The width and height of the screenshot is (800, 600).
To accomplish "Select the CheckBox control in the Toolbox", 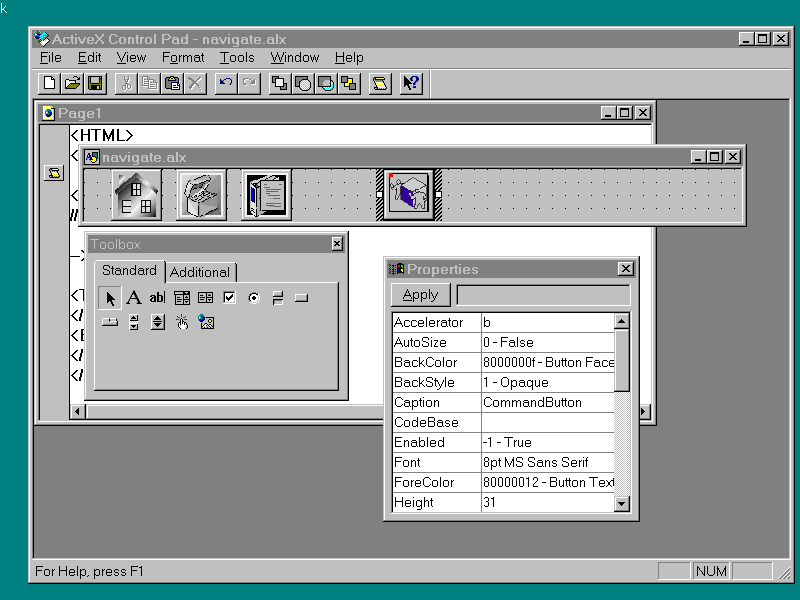I will (229, 298).
